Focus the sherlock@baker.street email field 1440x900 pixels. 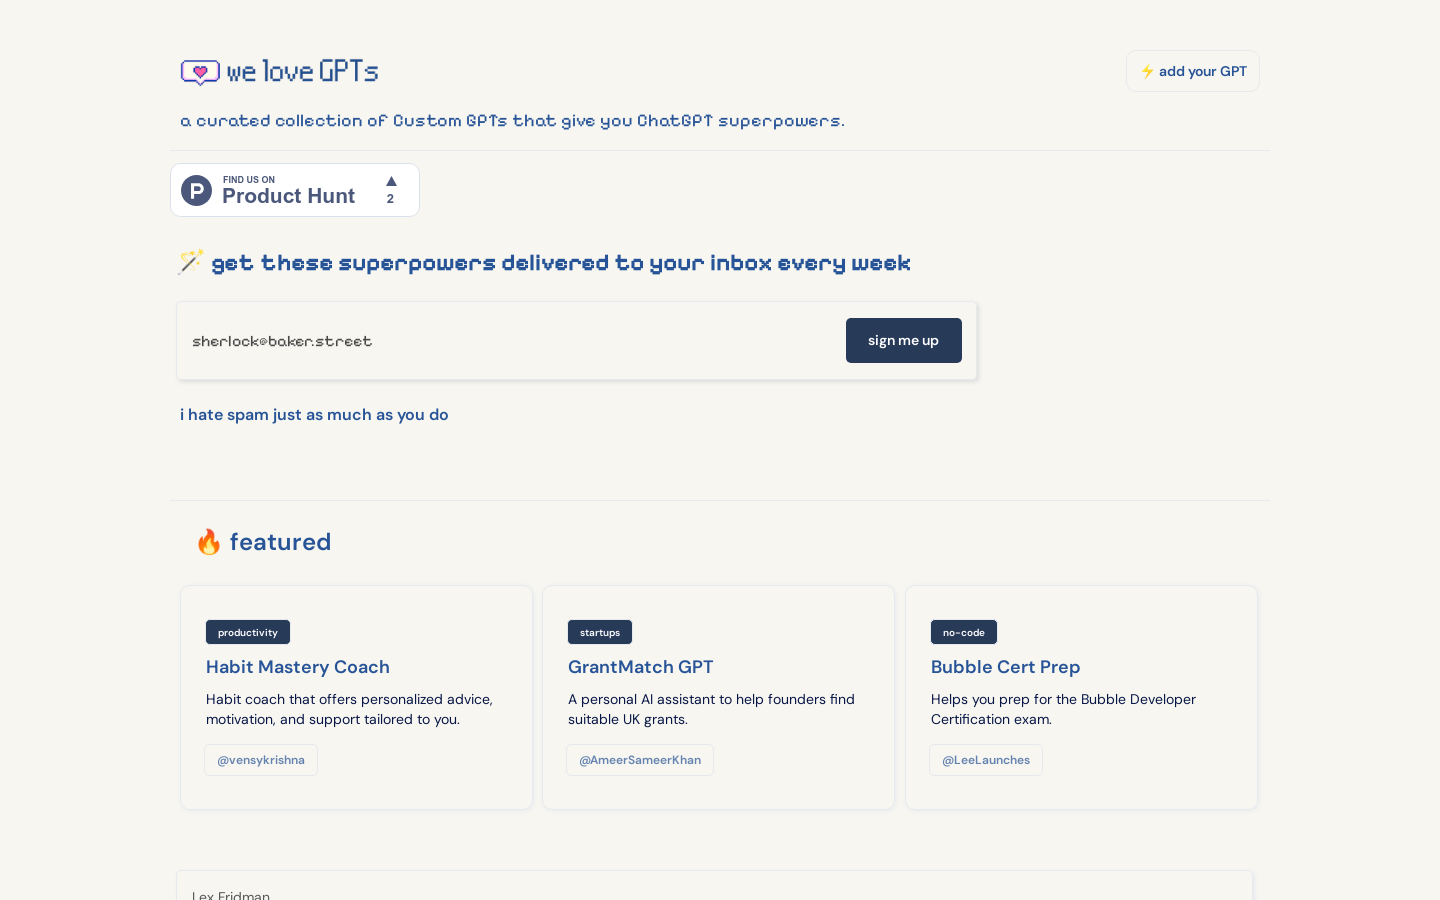point(510,341)
